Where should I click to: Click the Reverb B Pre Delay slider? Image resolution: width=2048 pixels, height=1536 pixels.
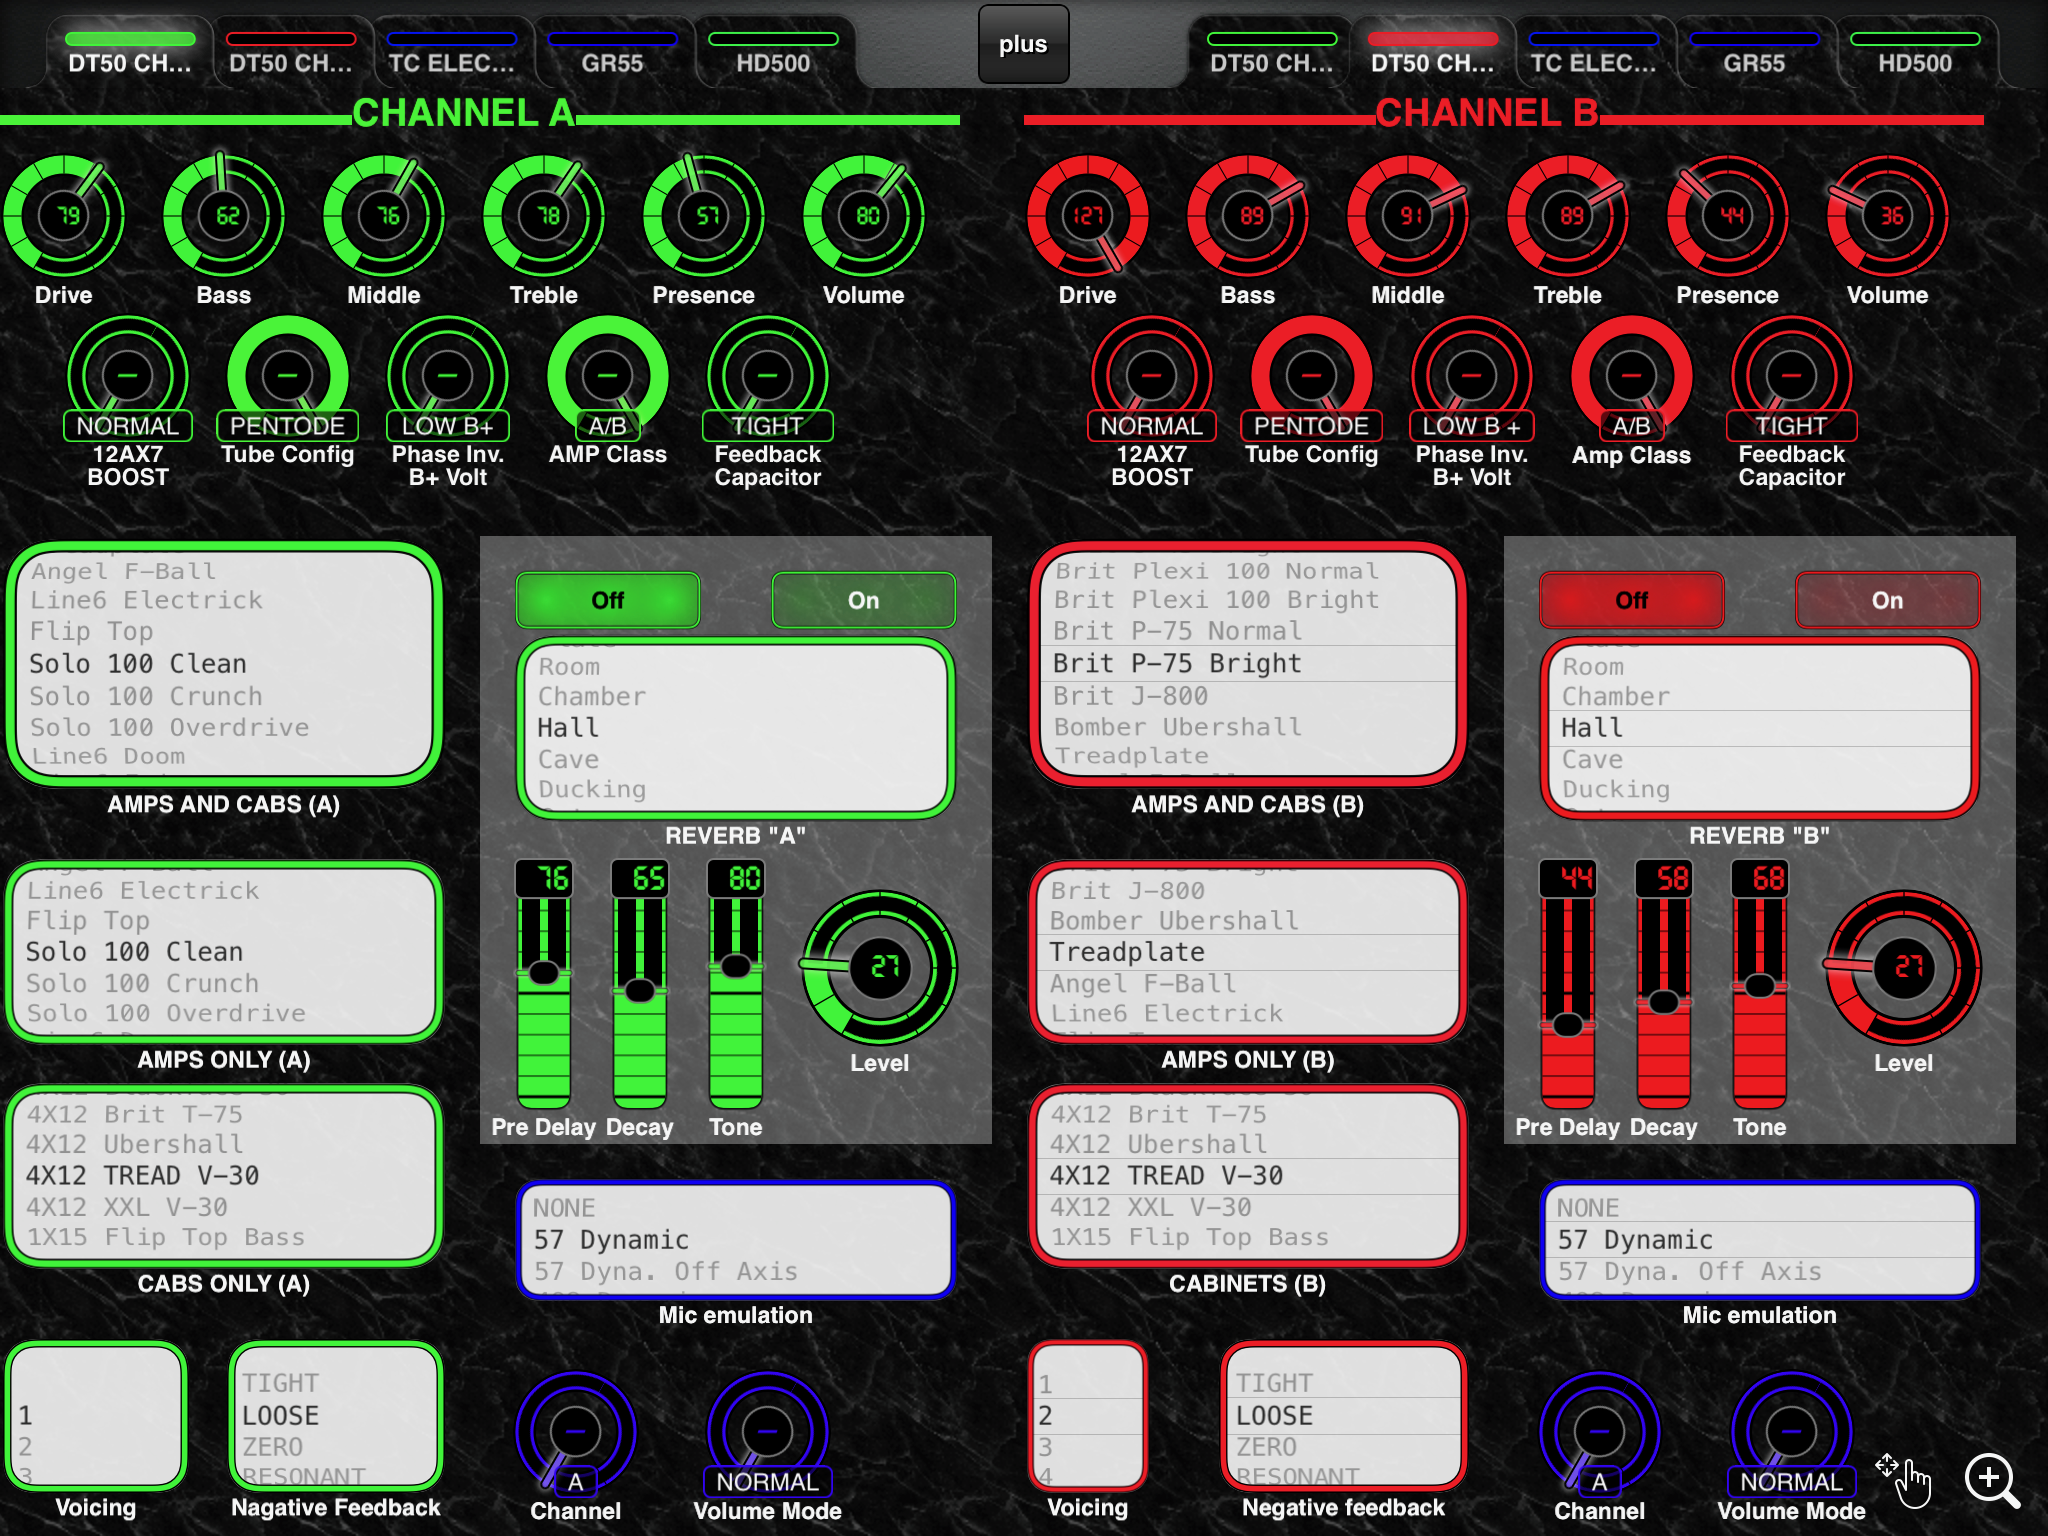coord(1568,984)
